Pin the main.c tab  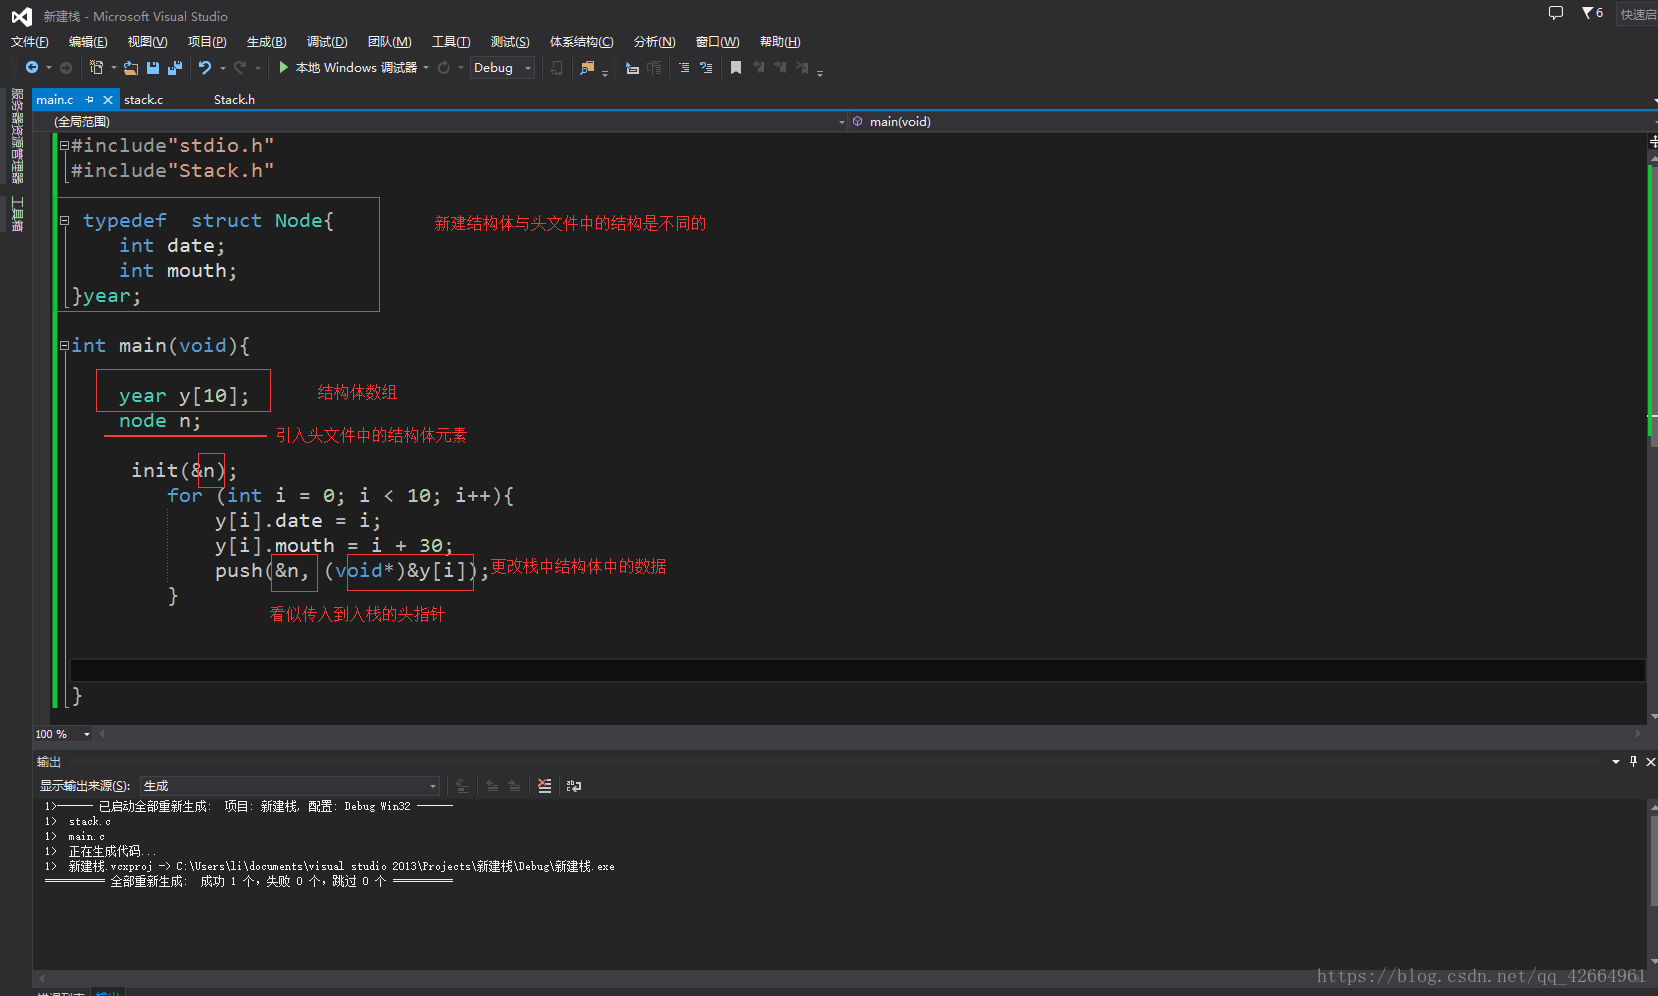(x=90, y=100)
